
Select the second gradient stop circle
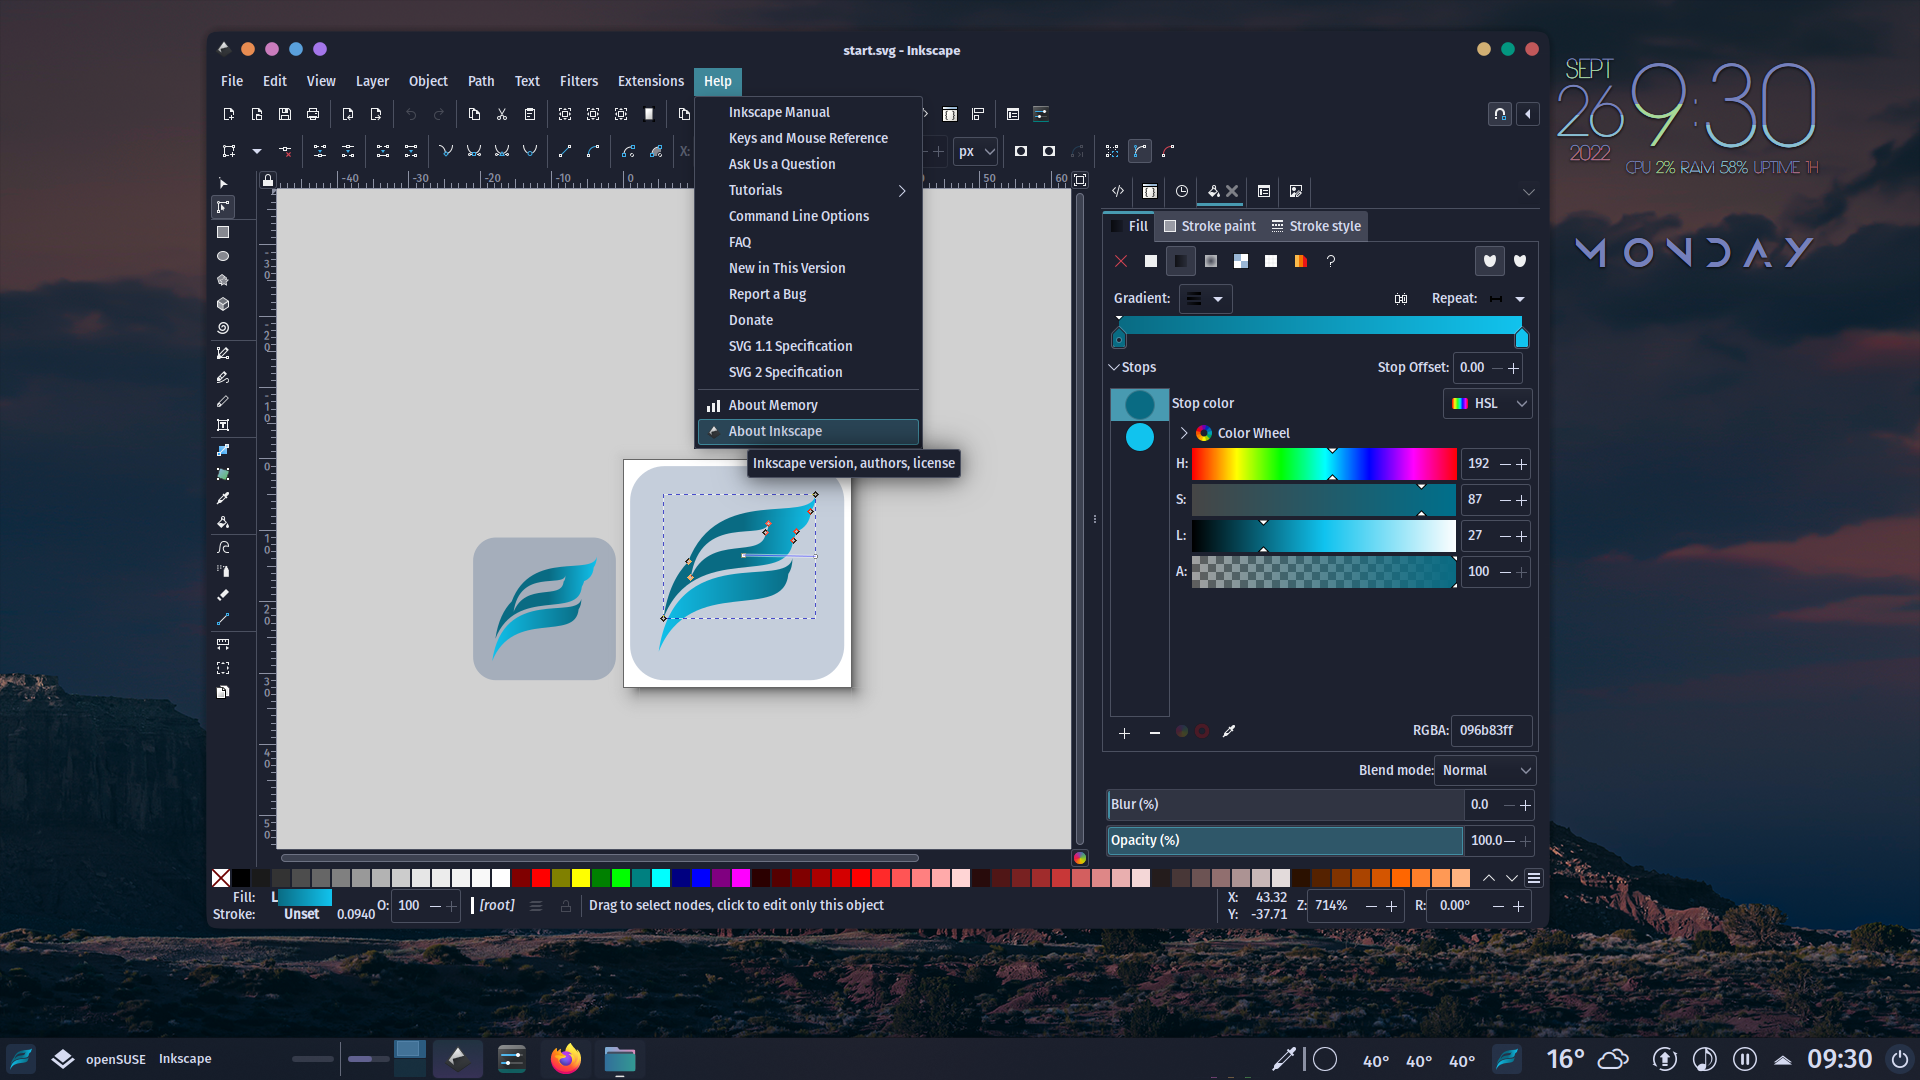[1140, 437]
